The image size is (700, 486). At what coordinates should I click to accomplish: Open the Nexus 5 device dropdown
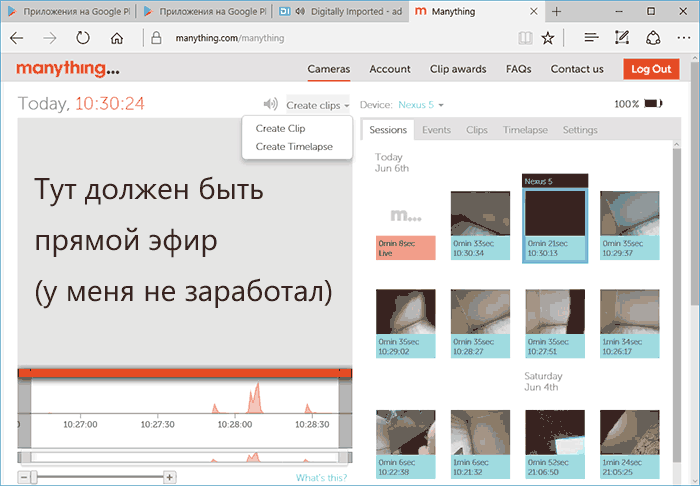421,105
